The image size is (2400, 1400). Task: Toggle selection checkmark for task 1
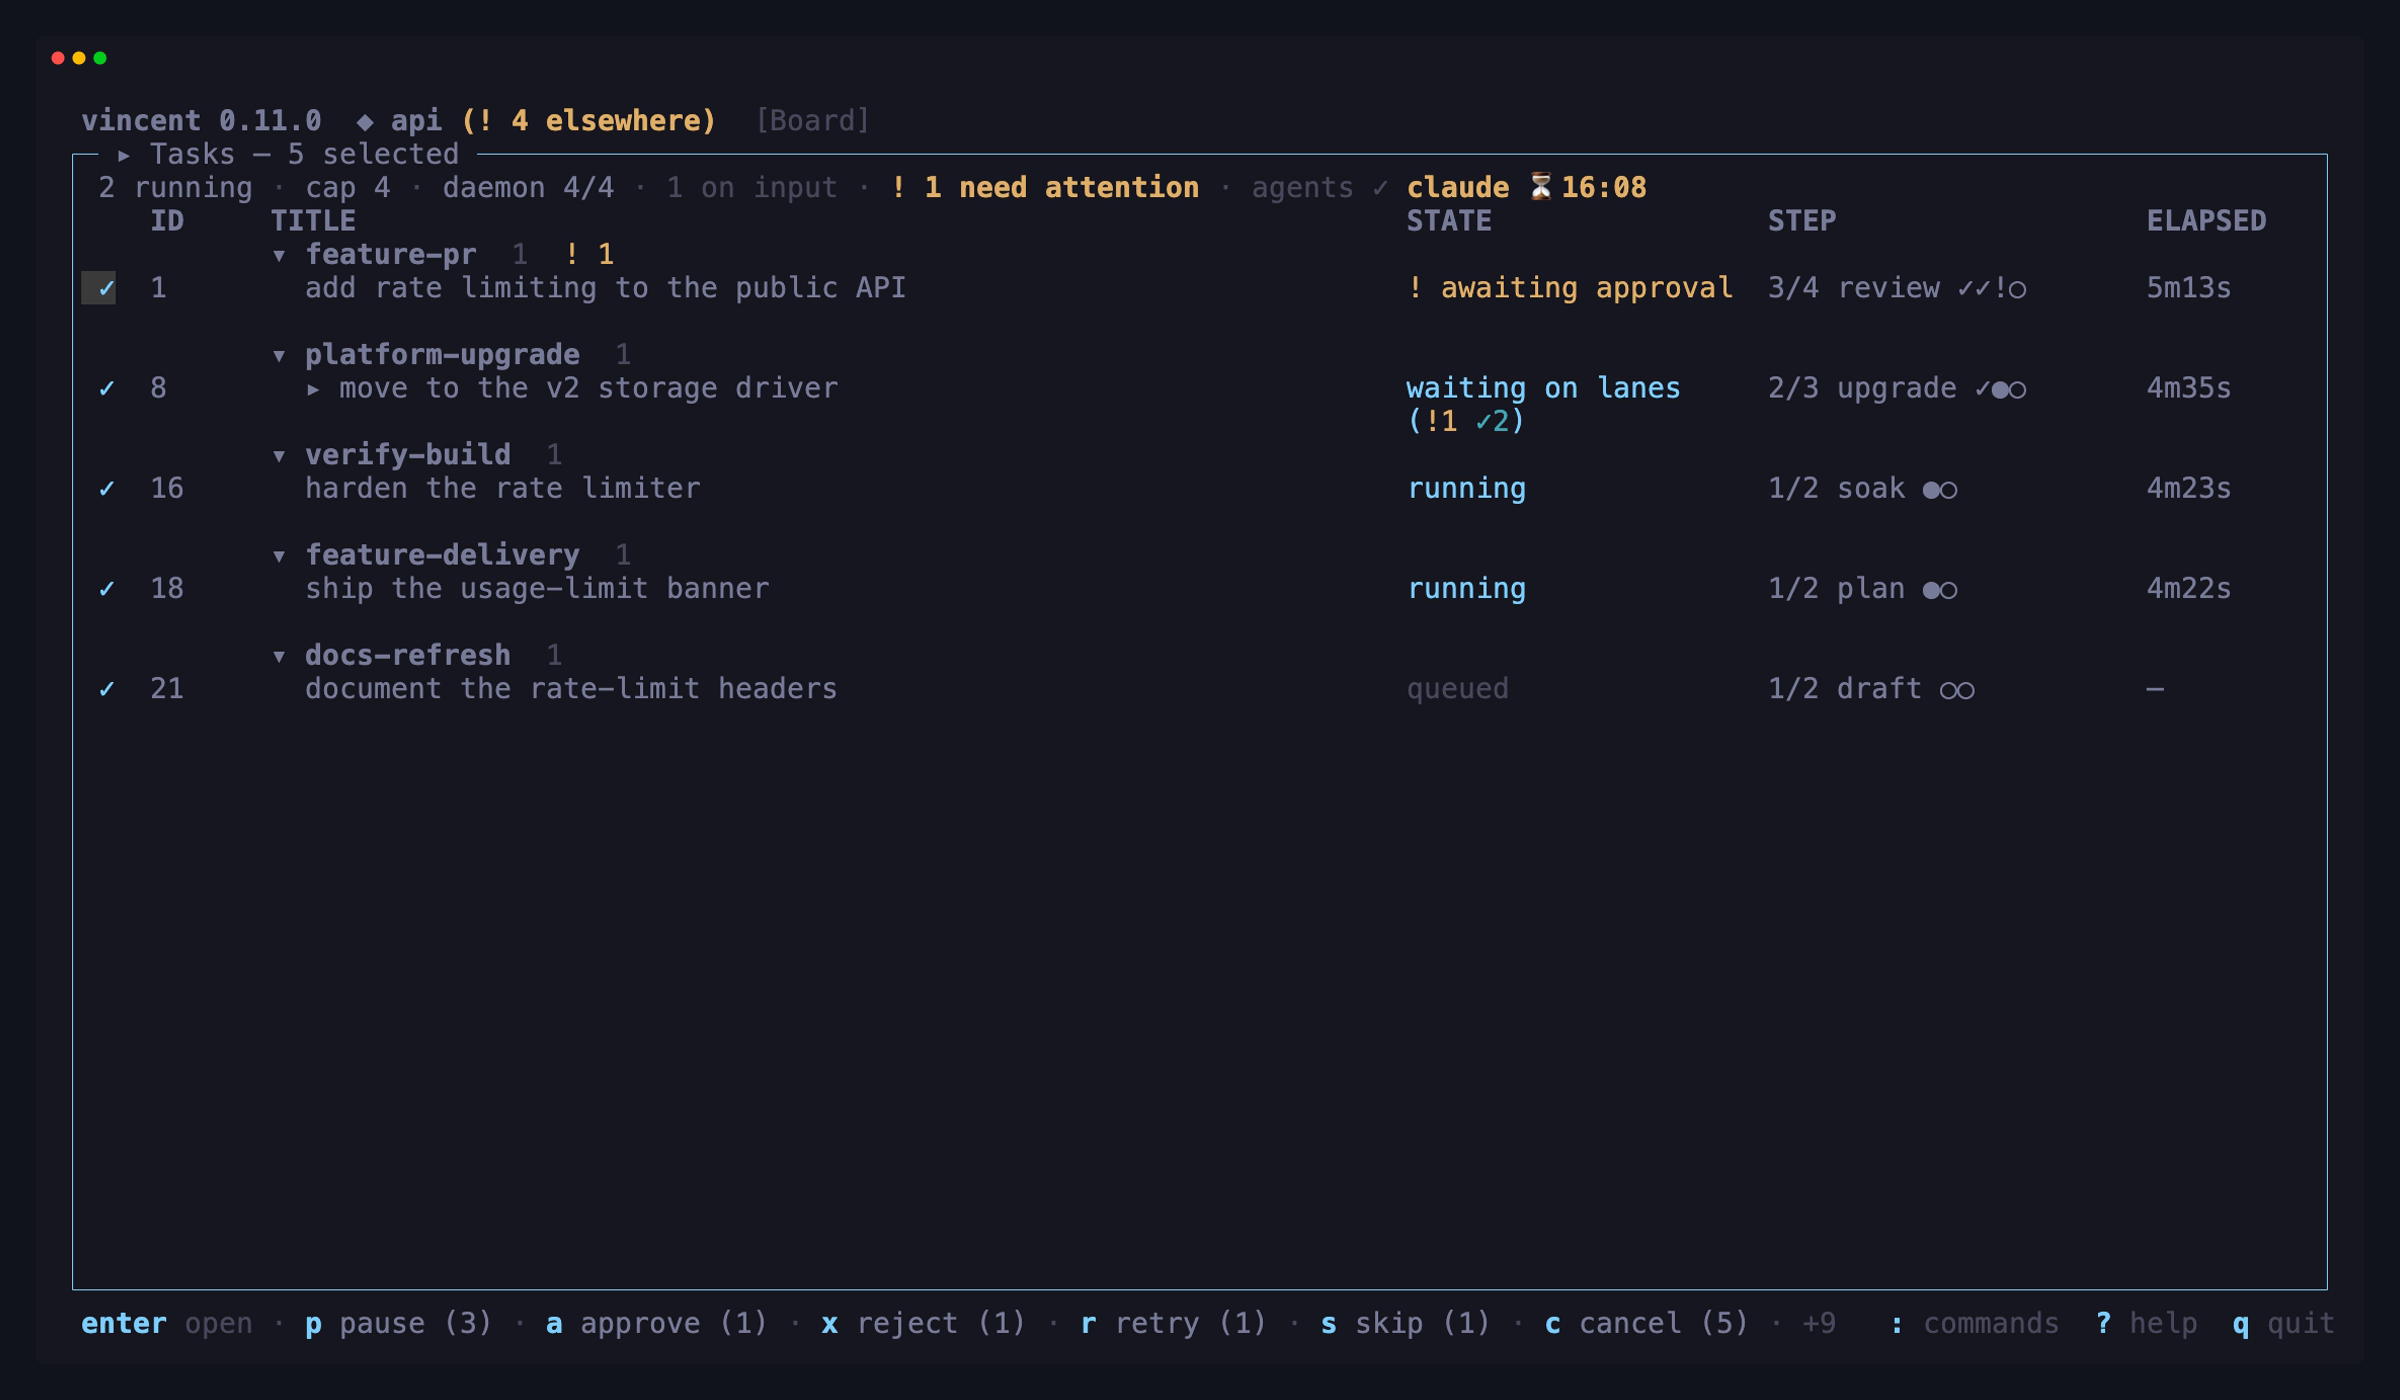click(107, 289)
